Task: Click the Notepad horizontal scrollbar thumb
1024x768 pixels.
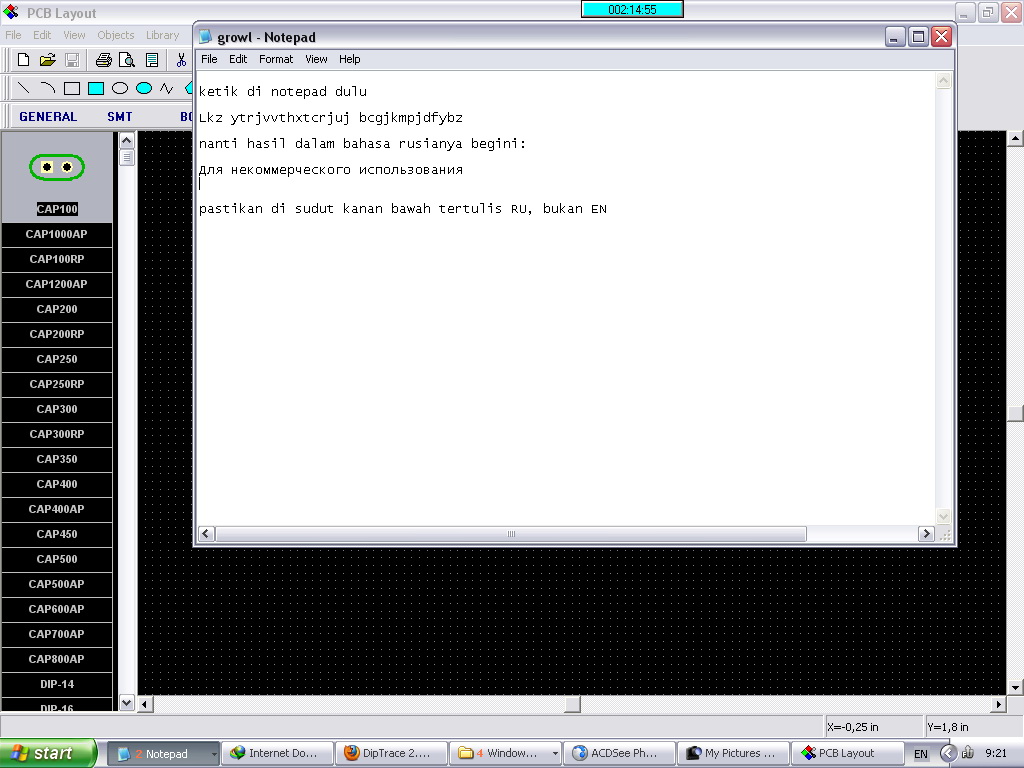Action: tap(510, 533)
